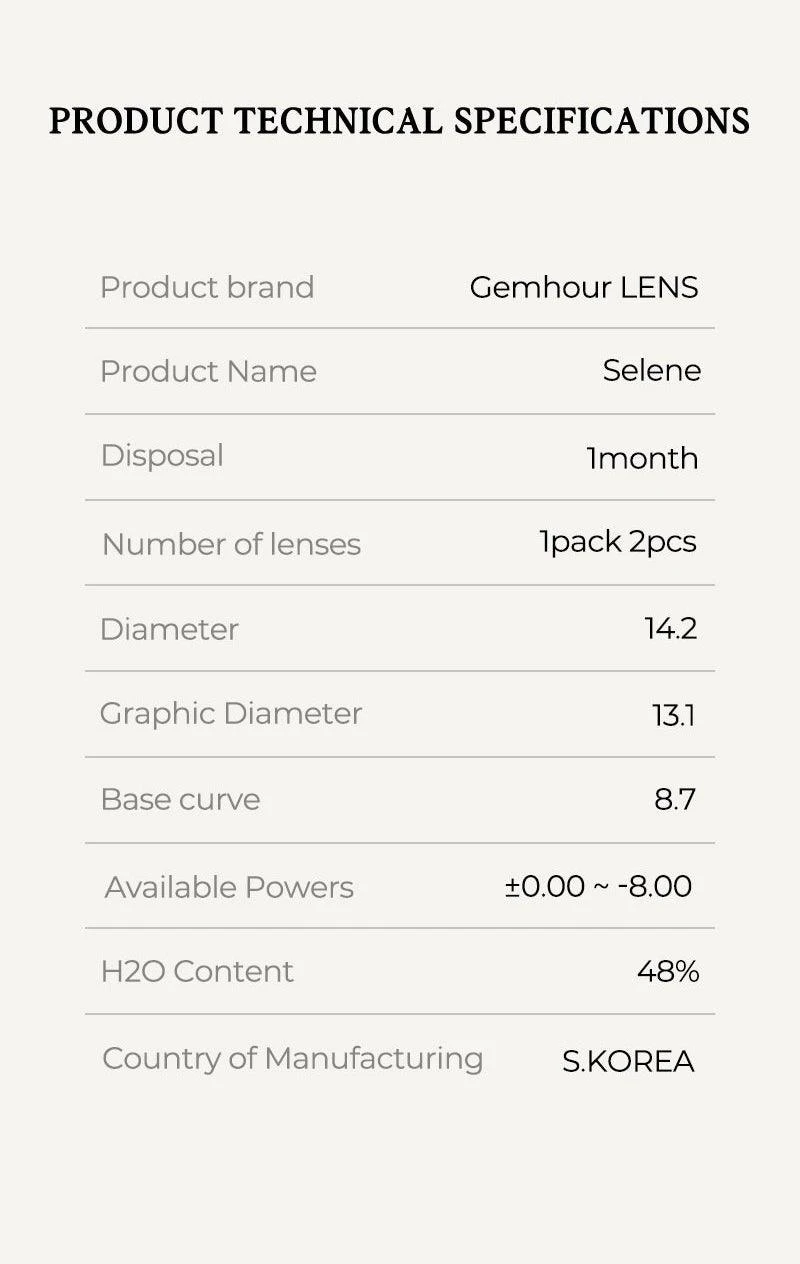The image size is (800, 1264).
Task: Select the 14.2 diameter value
Action: pos(670,628)
